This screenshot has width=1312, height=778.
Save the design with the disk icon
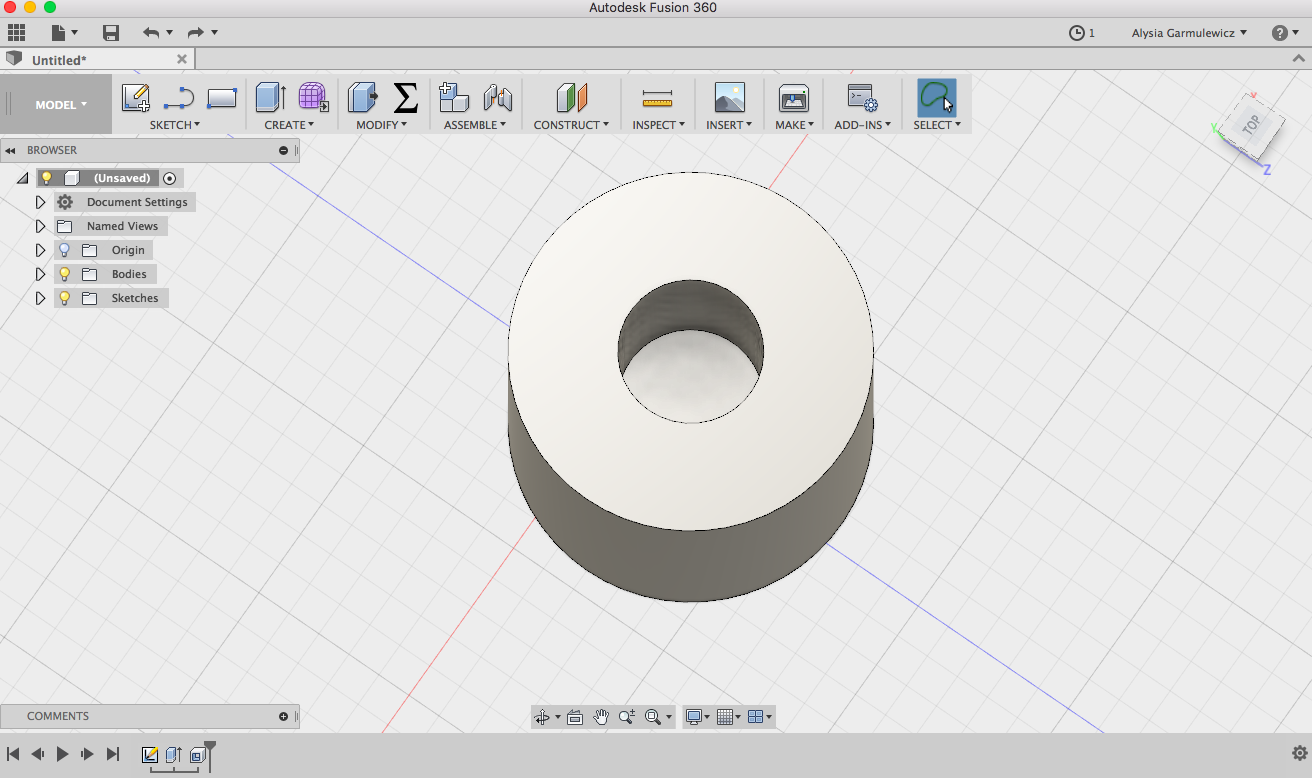pos(111,33)
